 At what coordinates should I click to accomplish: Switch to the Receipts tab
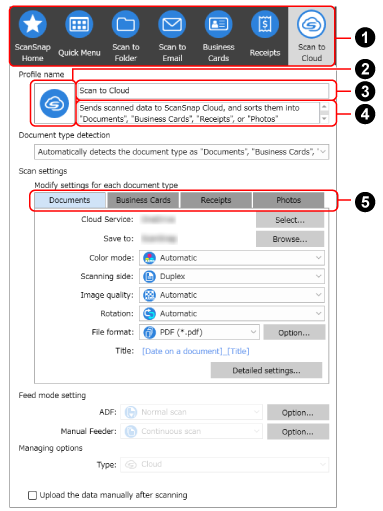pyautogui.click(x=216, y=200)
